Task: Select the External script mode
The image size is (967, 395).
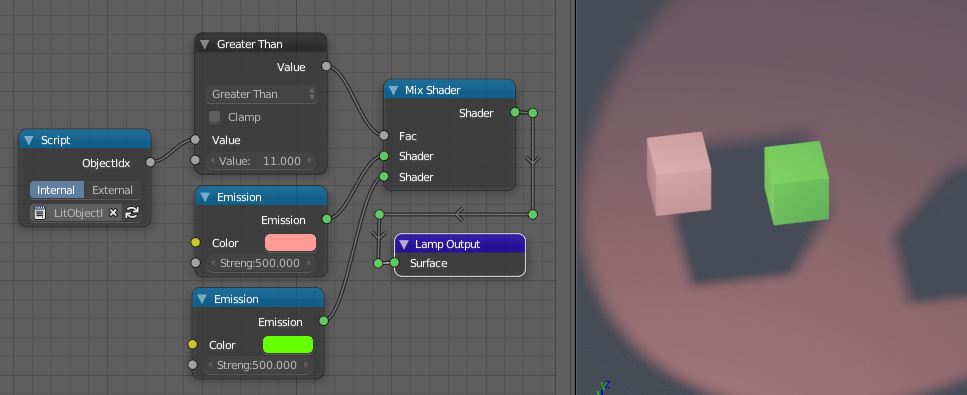Action: pos(112,190)
